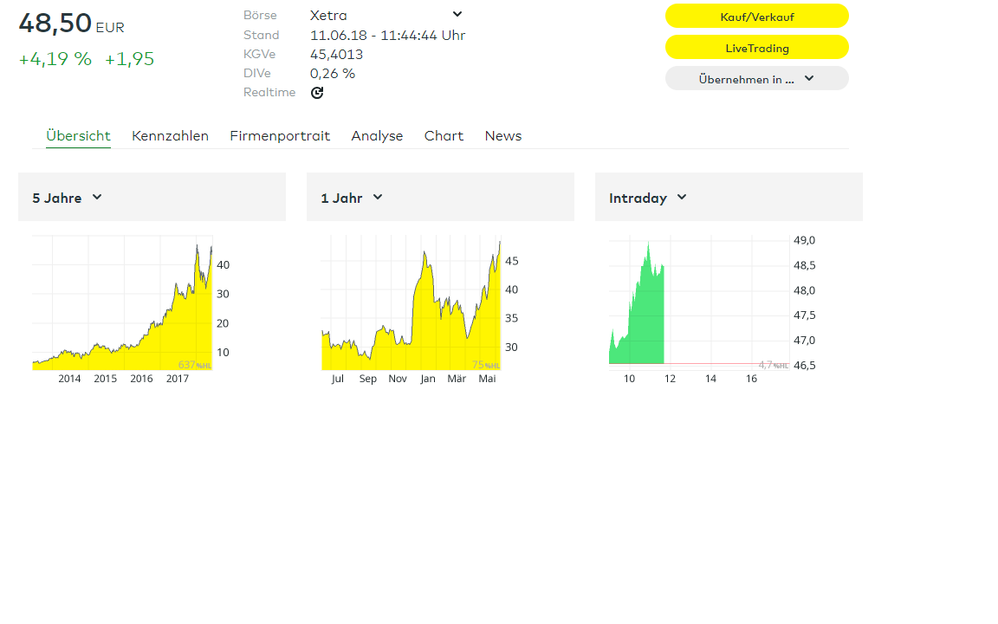Click the Xetra exchange name

pyautogui.click(x=328, y=15)
